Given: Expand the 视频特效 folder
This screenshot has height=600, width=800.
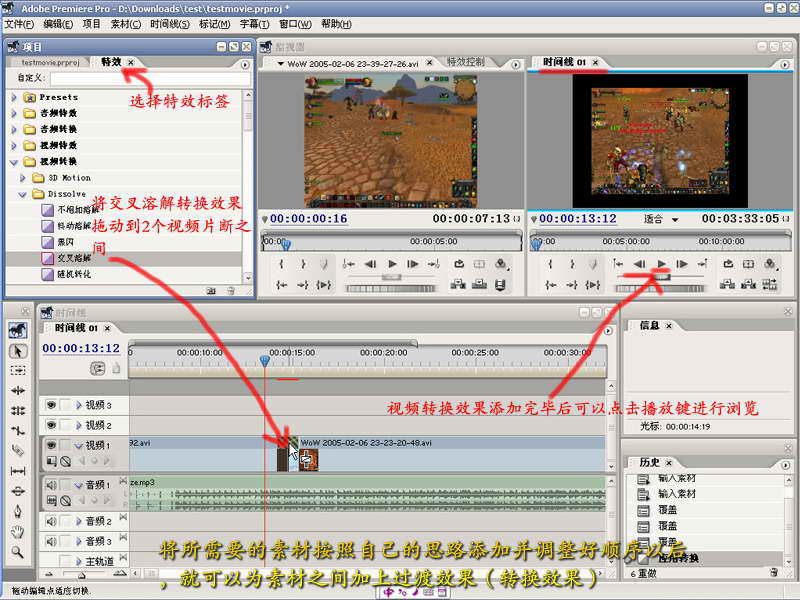Looking at the screenshot, I should pos(14,145).
